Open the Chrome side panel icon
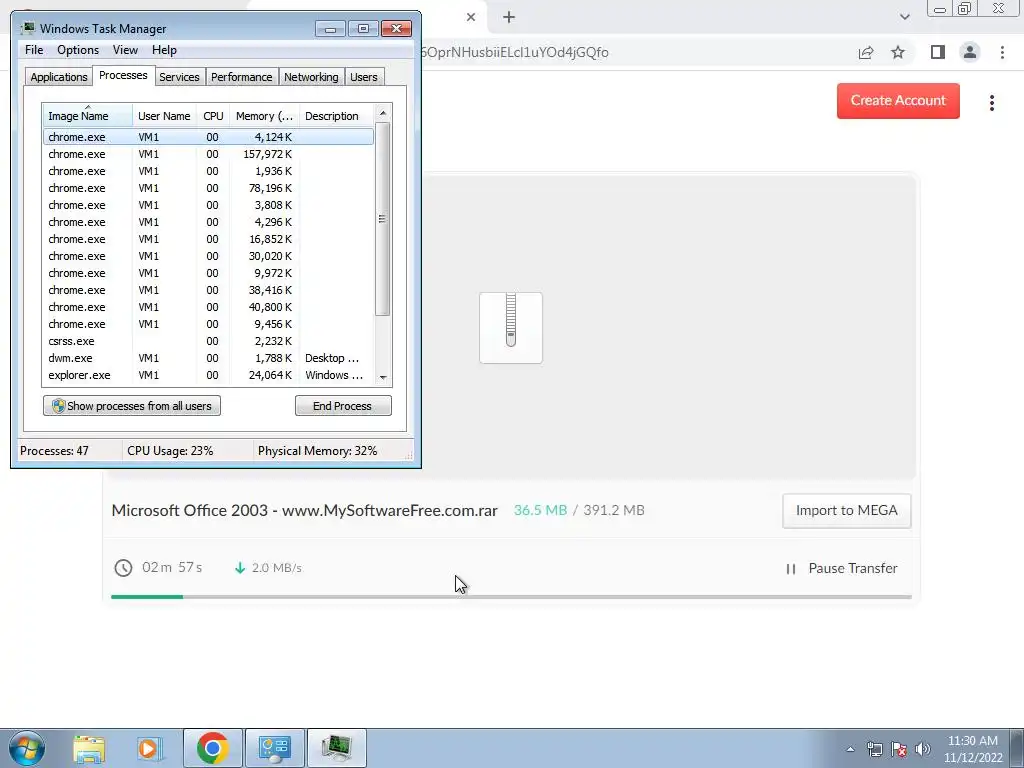The height and width of the screenshot is (768, 1024). (938, 52)
